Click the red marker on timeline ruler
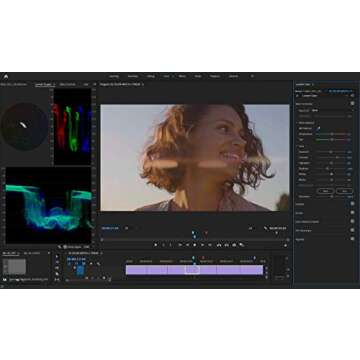This screenshot has height=360, width=360. (203, 258)
